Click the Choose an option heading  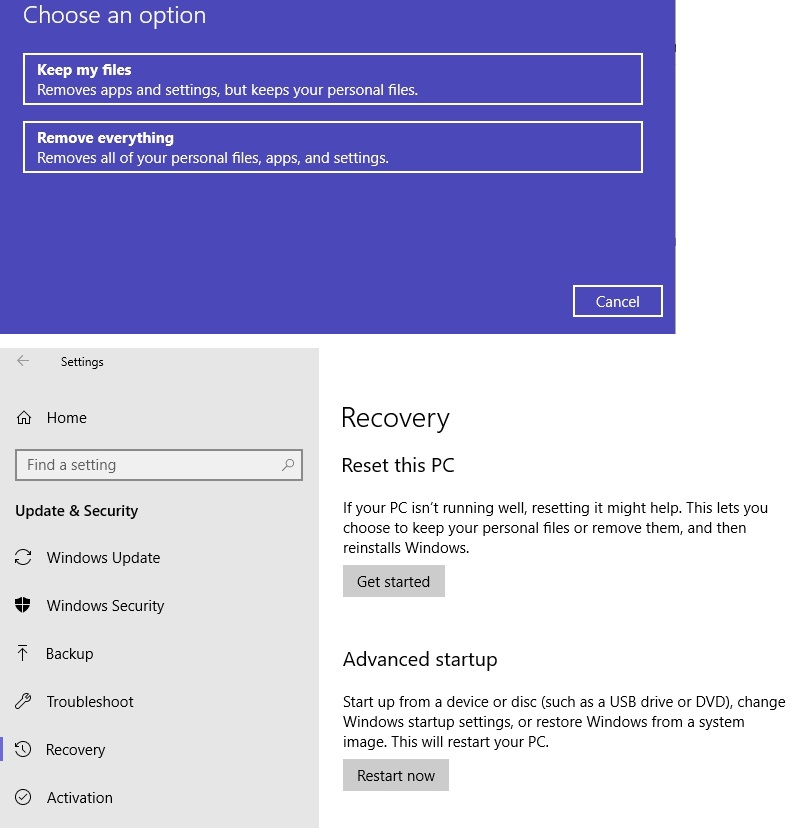(115, 15)
